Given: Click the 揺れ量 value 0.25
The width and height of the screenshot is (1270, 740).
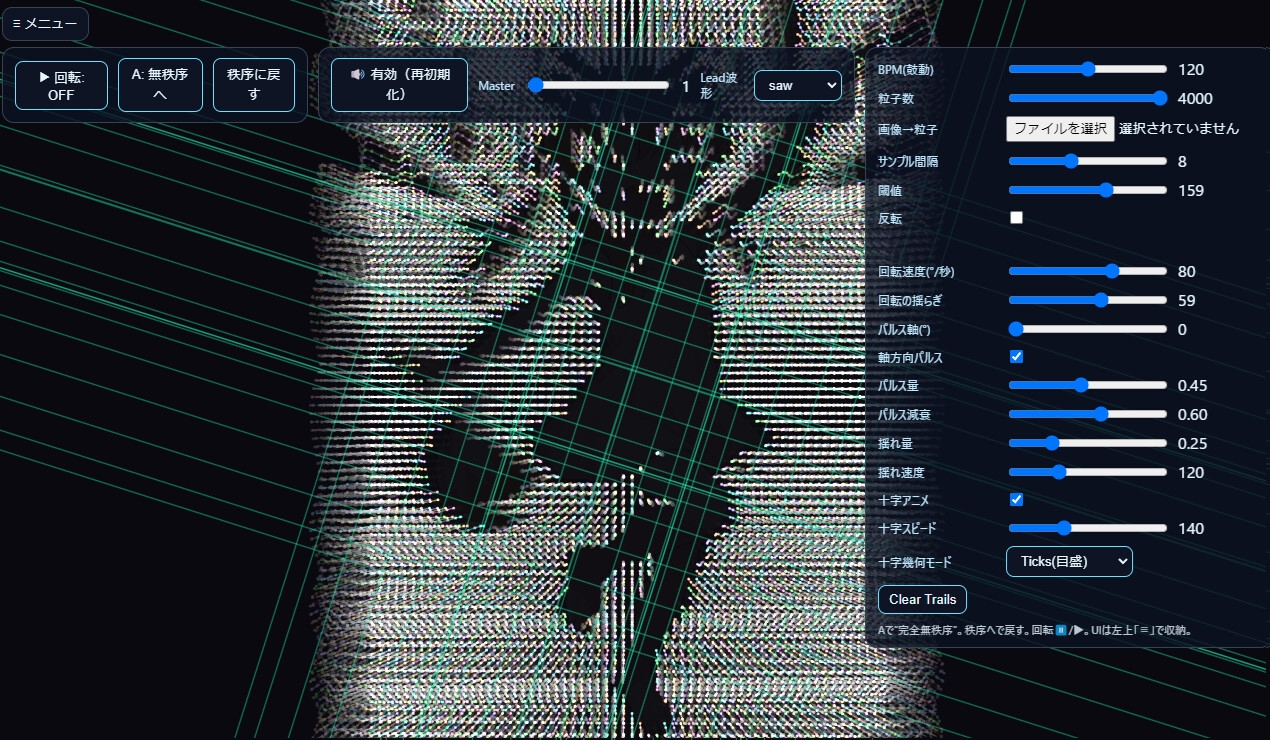Looking at the screenshot, I should 1193,444.
